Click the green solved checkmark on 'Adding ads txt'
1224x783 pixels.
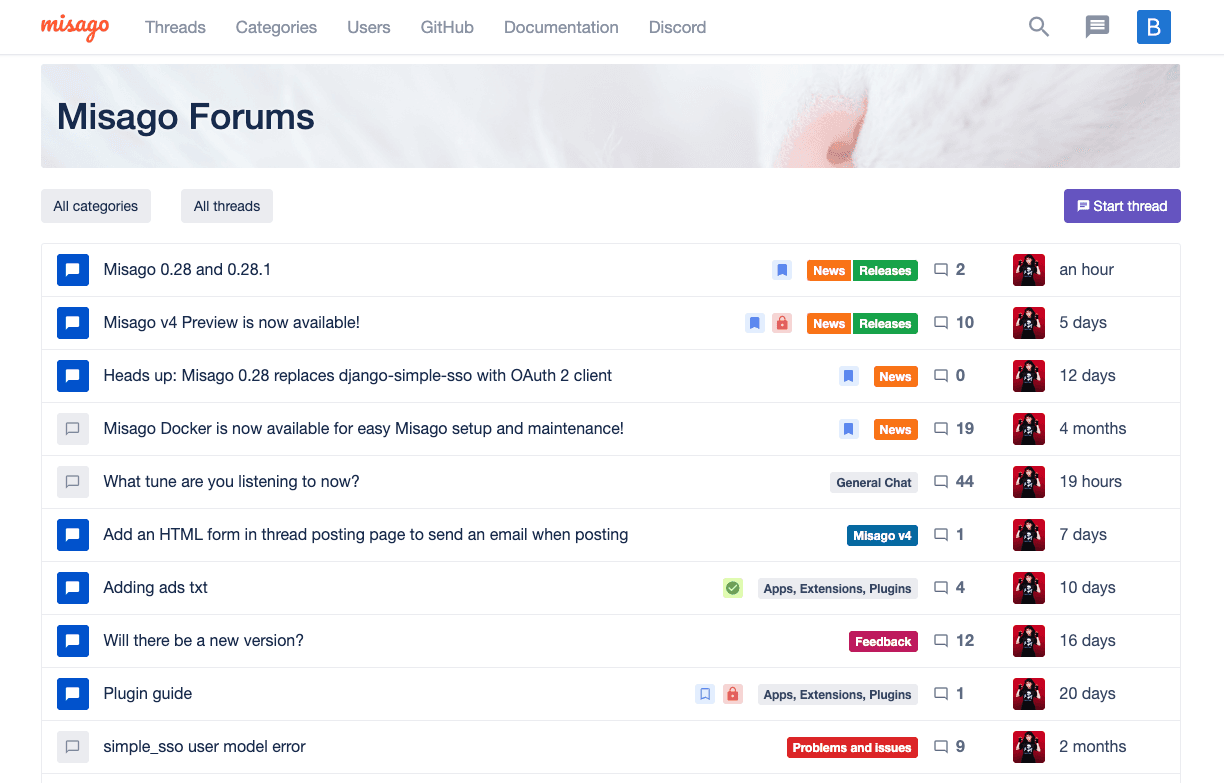click(733, 588)
